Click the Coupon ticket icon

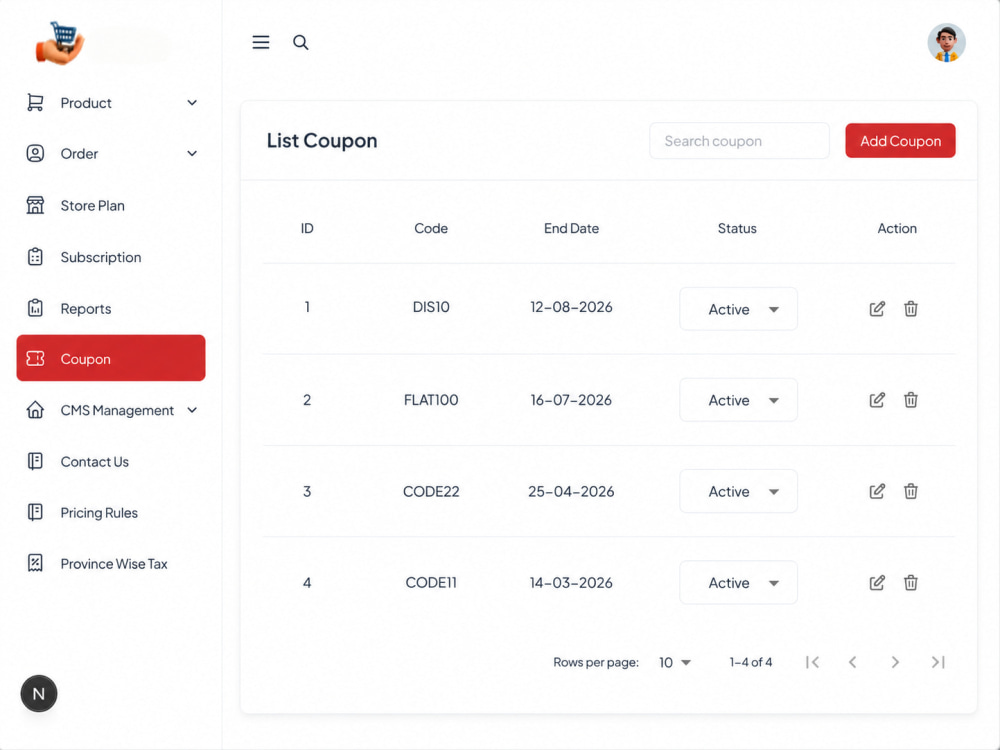coord(35,358)
